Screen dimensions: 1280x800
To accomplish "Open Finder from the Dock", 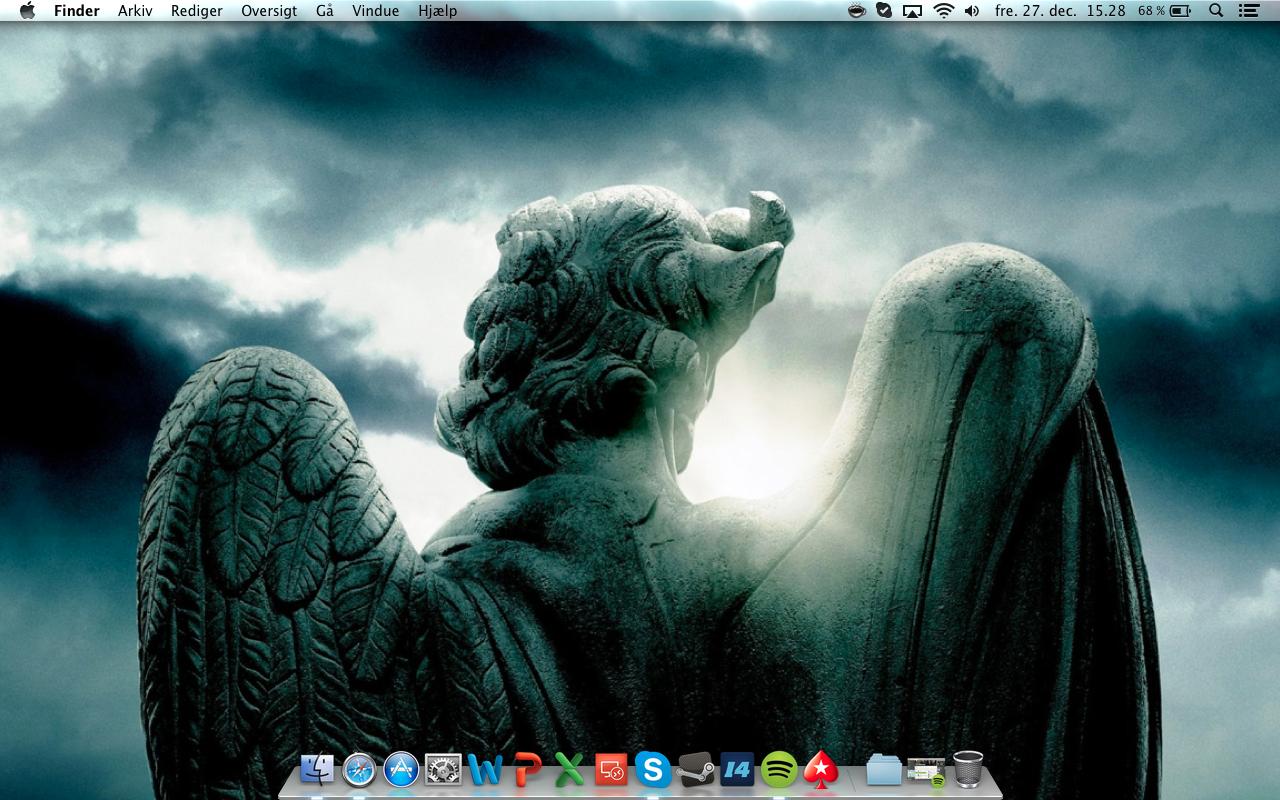I will tap(317, 769).
